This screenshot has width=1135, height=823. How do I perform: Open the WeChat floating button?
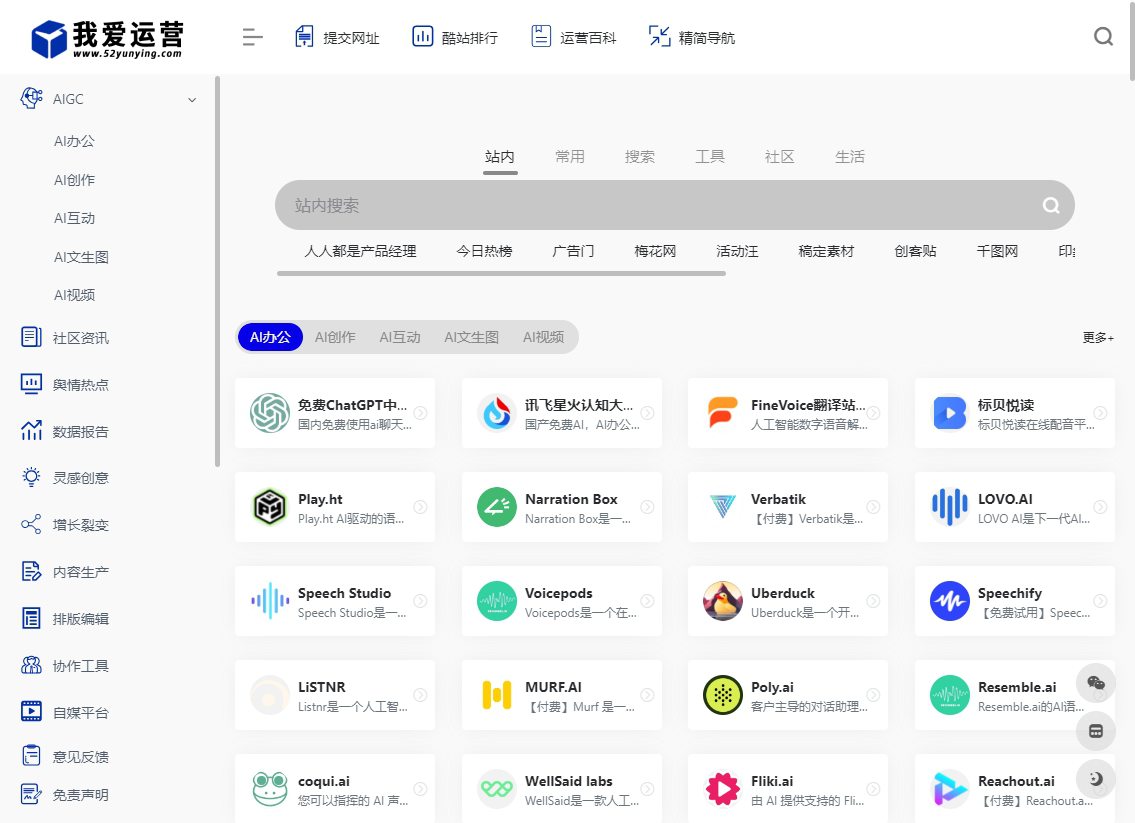click(x=1096, y=683)
